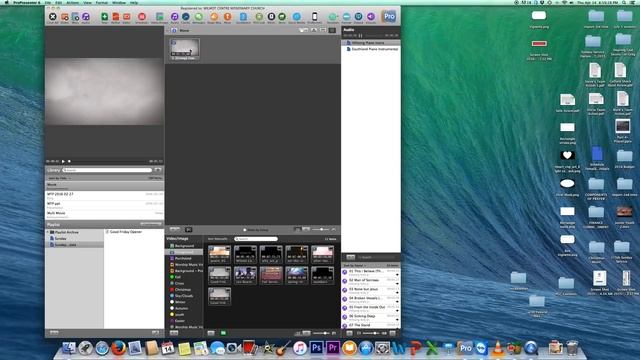Open Firefox from the dock
Screen dimensions: 640x360
pyautogui.click(x=118, y=348)
